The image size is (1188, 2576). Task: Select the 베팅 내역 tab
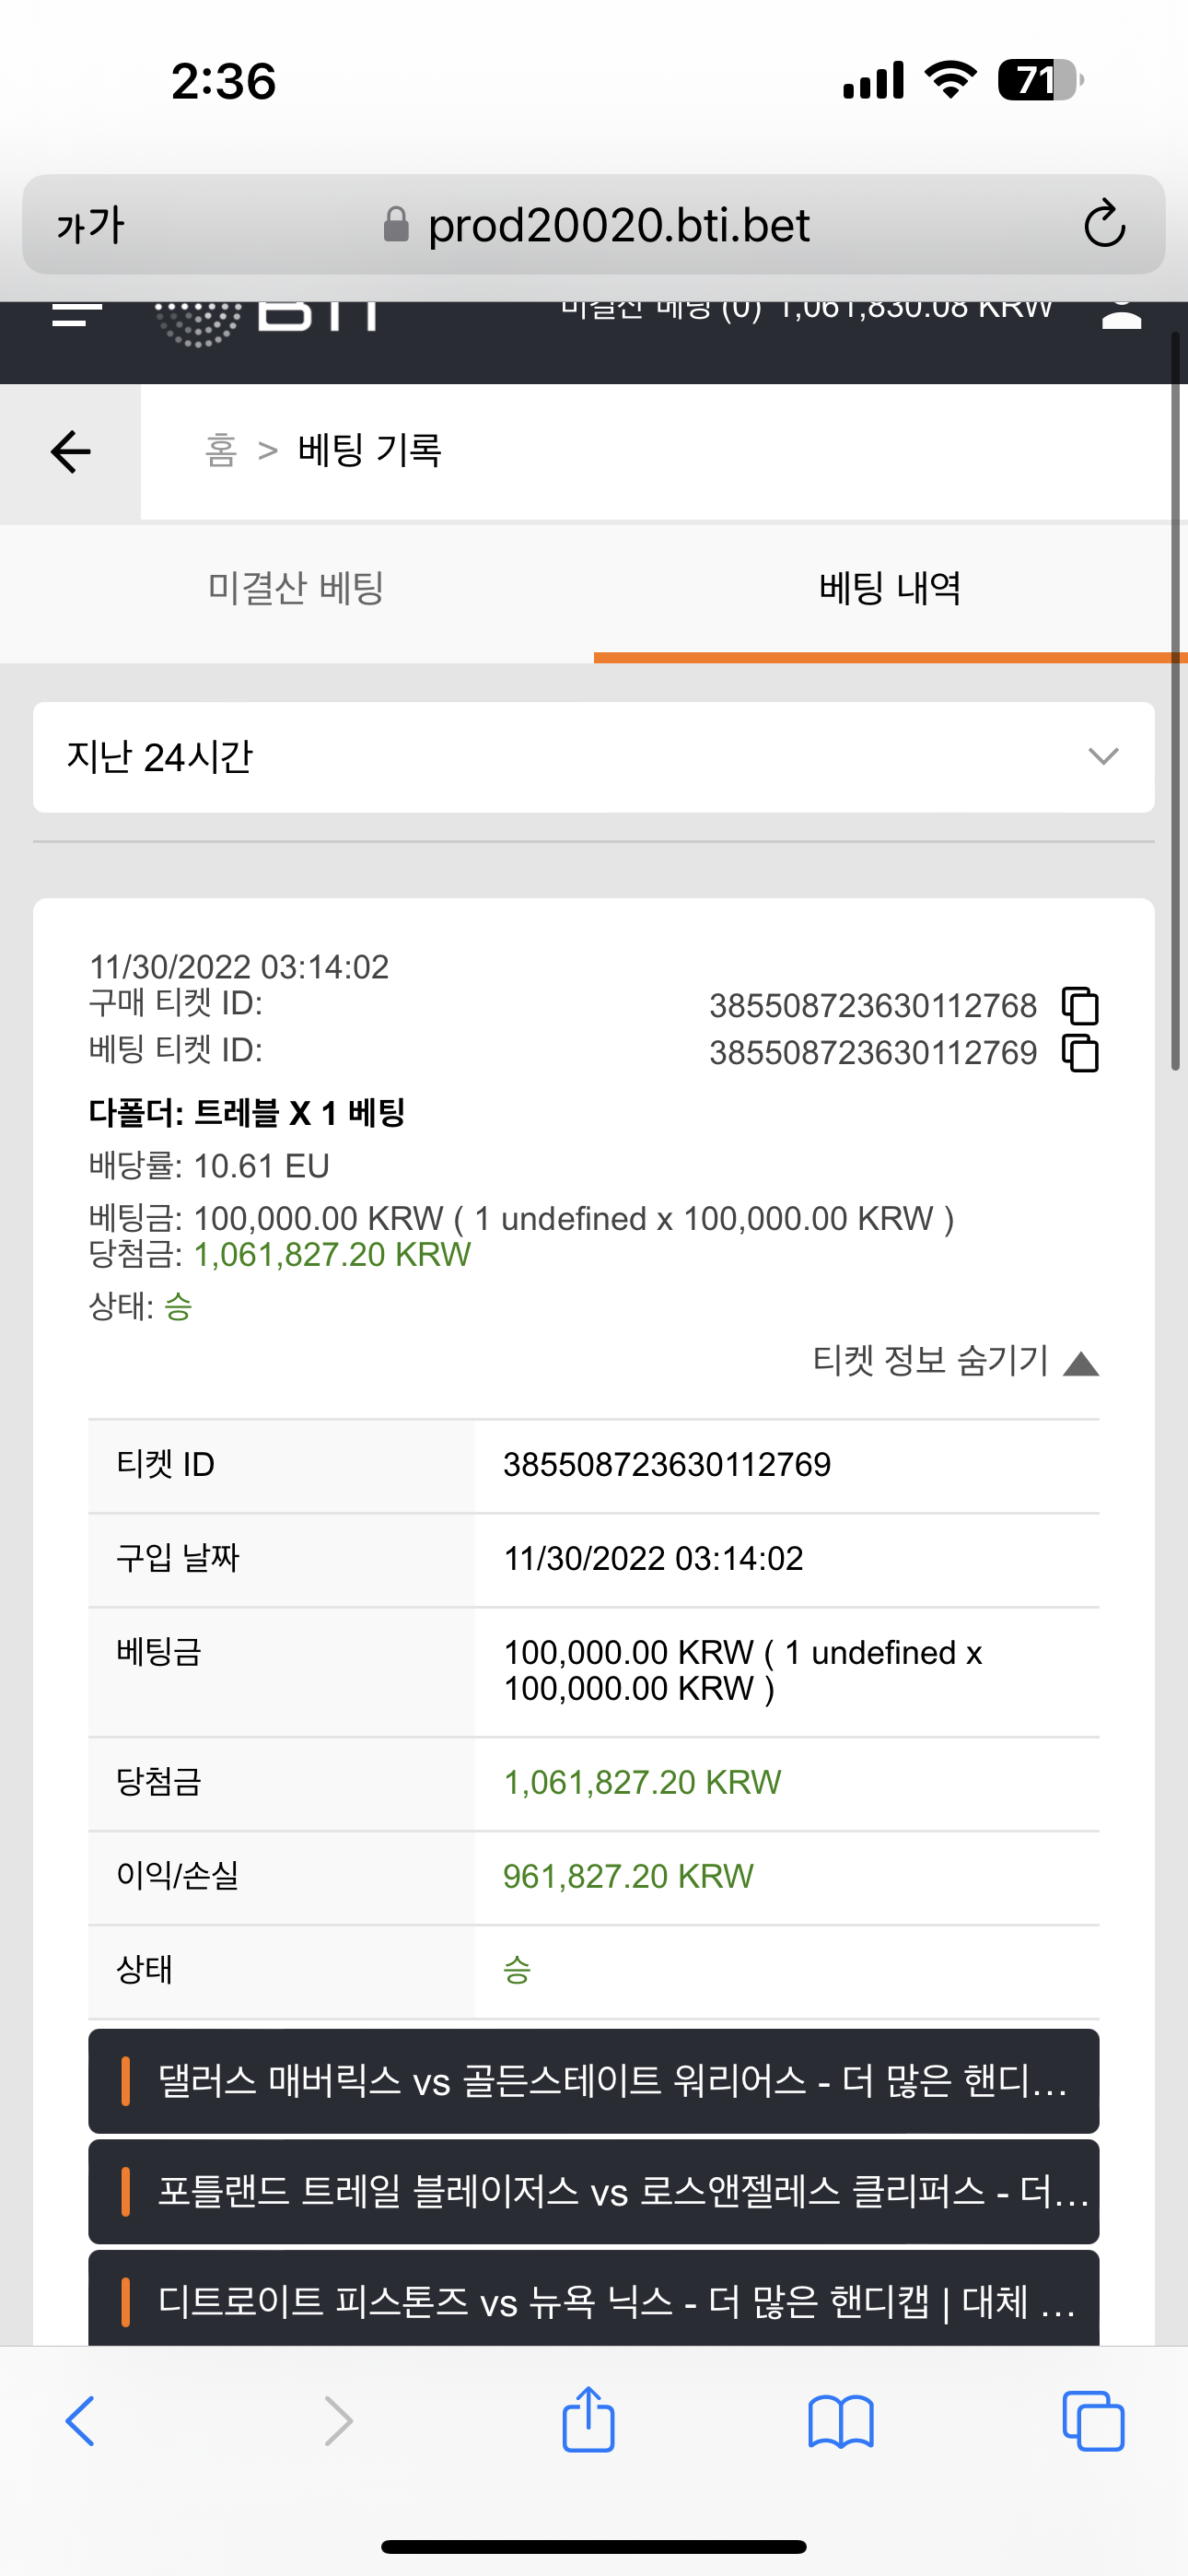pyautogui.click(x=890, y=588)
